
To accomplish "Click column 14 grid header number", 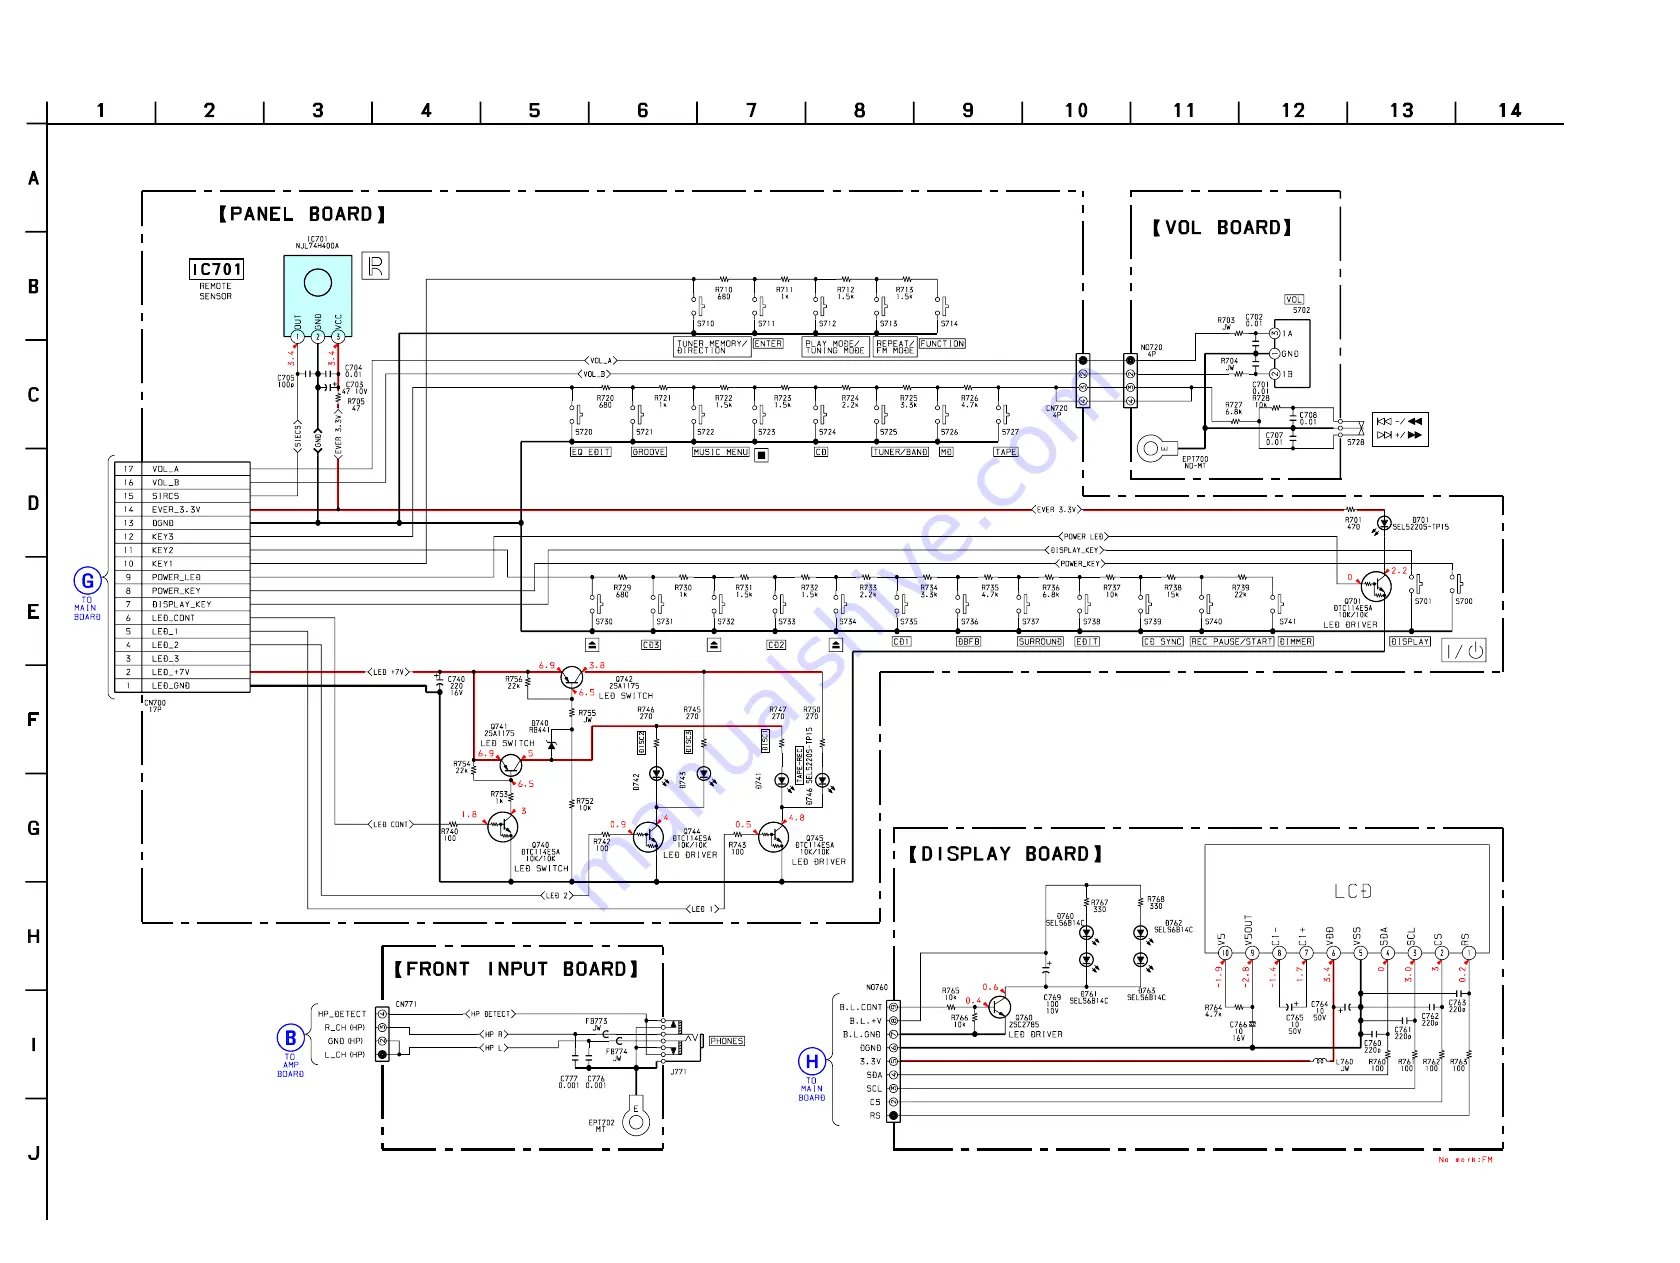I will pyautogui.click(x=1510, y=110).
